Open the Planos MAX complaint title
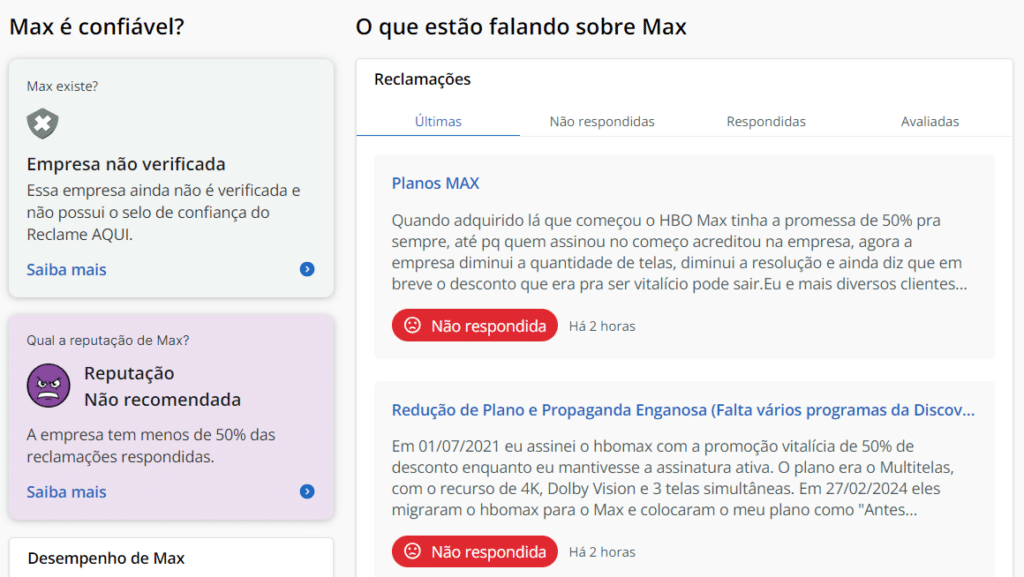This screenshot has width=1024, height=577. pos(435,183)
